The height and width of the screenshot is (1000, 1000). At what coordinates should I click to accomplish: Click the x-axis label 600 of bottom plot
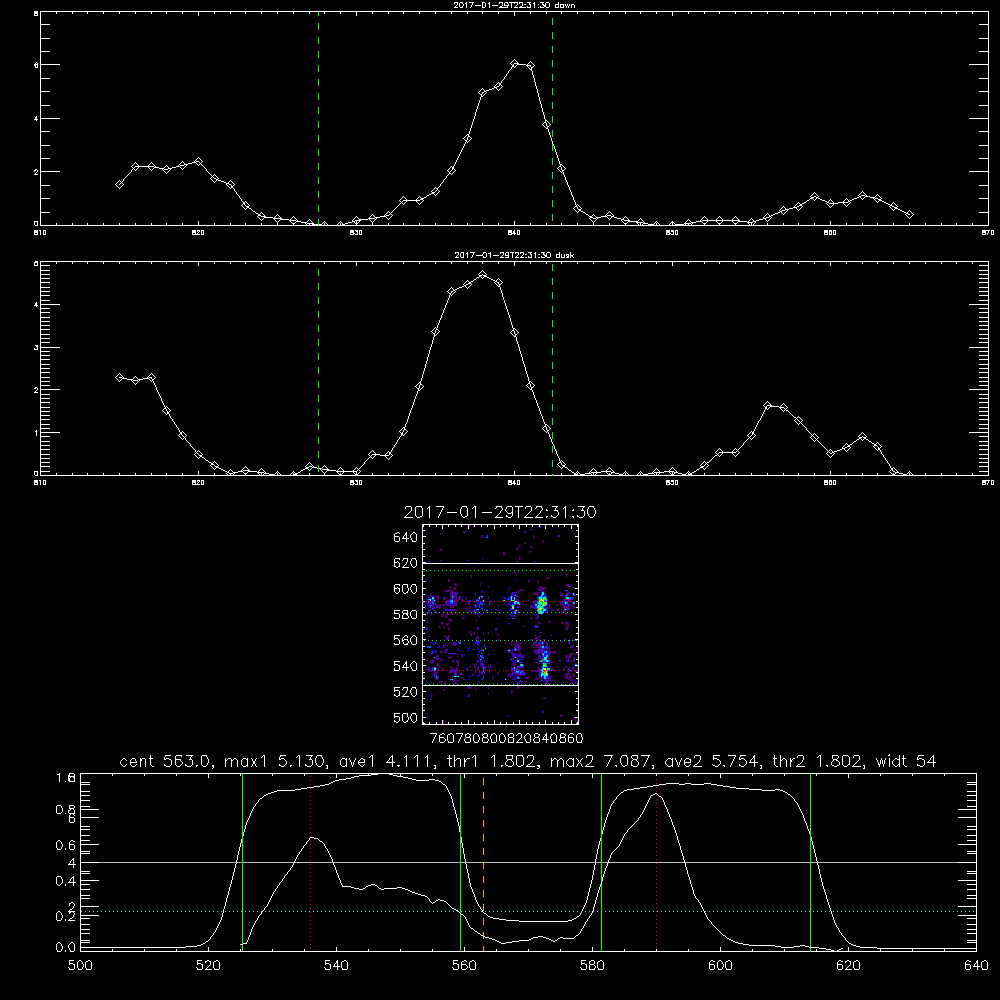pos(721,966)
